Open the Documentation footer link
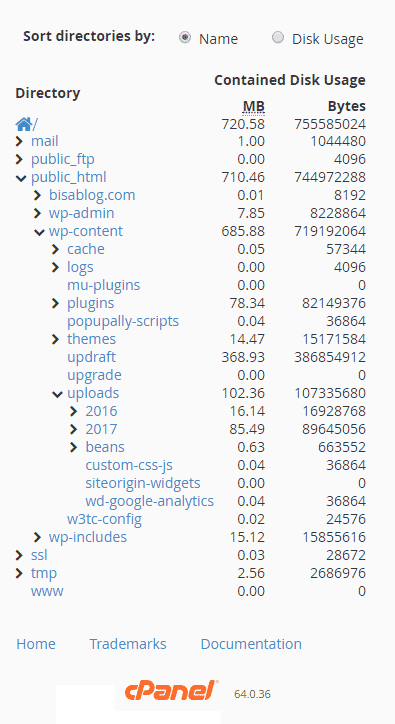Image resolution: width=395 pixels, height=724 pixels. pos(251,644)
